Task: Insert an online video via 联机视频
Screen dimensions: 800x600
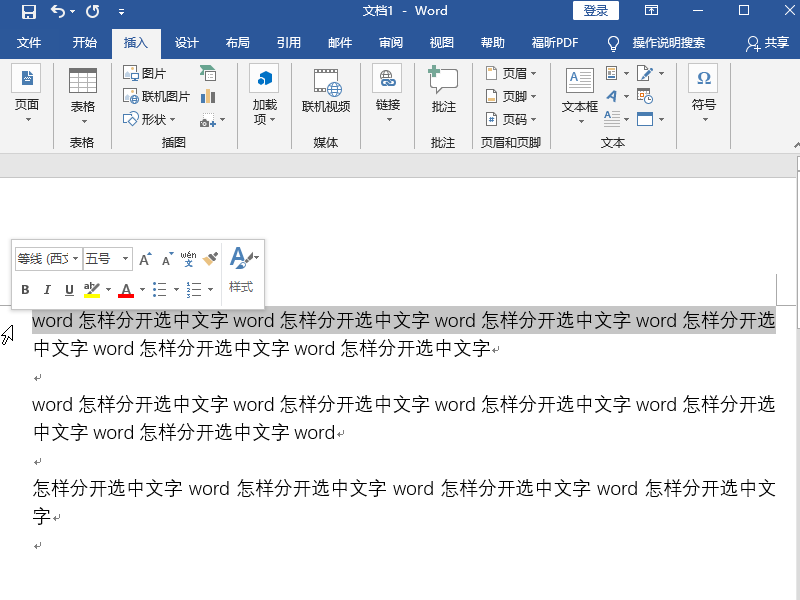Action: point(326,91)
